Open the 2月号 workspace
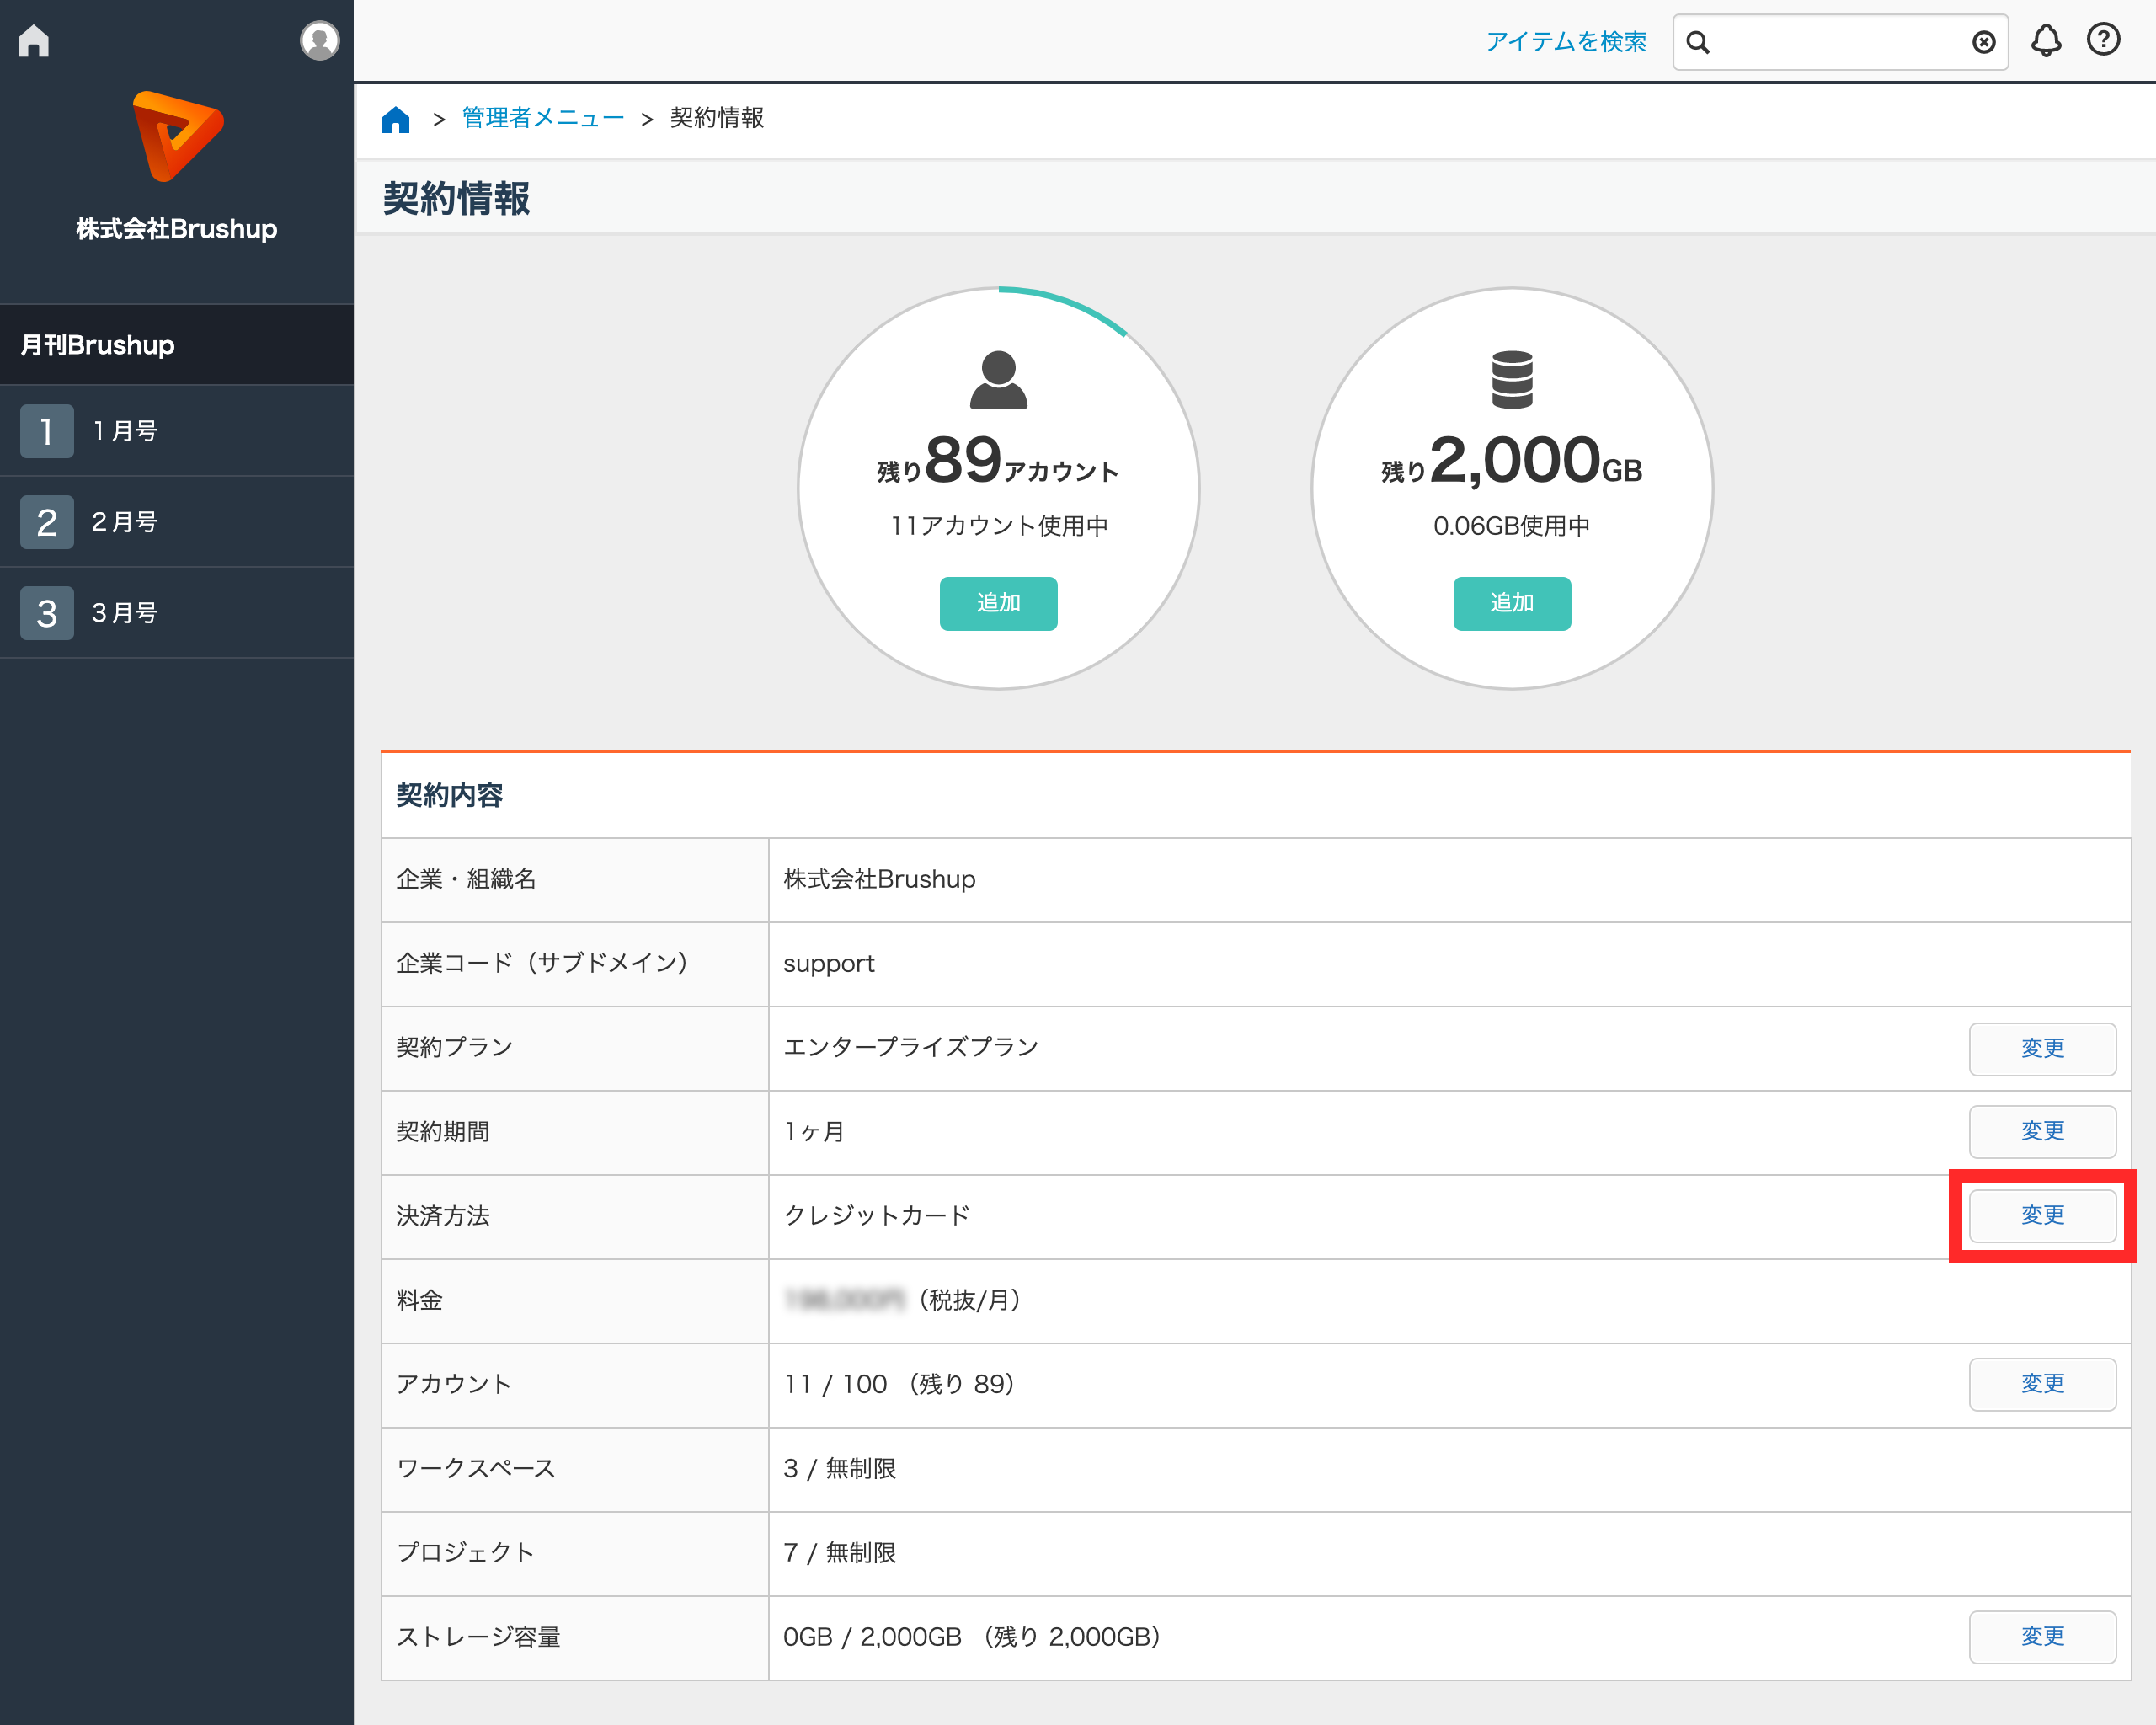The width and height of the screenshot is (2156, 1725). point(177,522)
